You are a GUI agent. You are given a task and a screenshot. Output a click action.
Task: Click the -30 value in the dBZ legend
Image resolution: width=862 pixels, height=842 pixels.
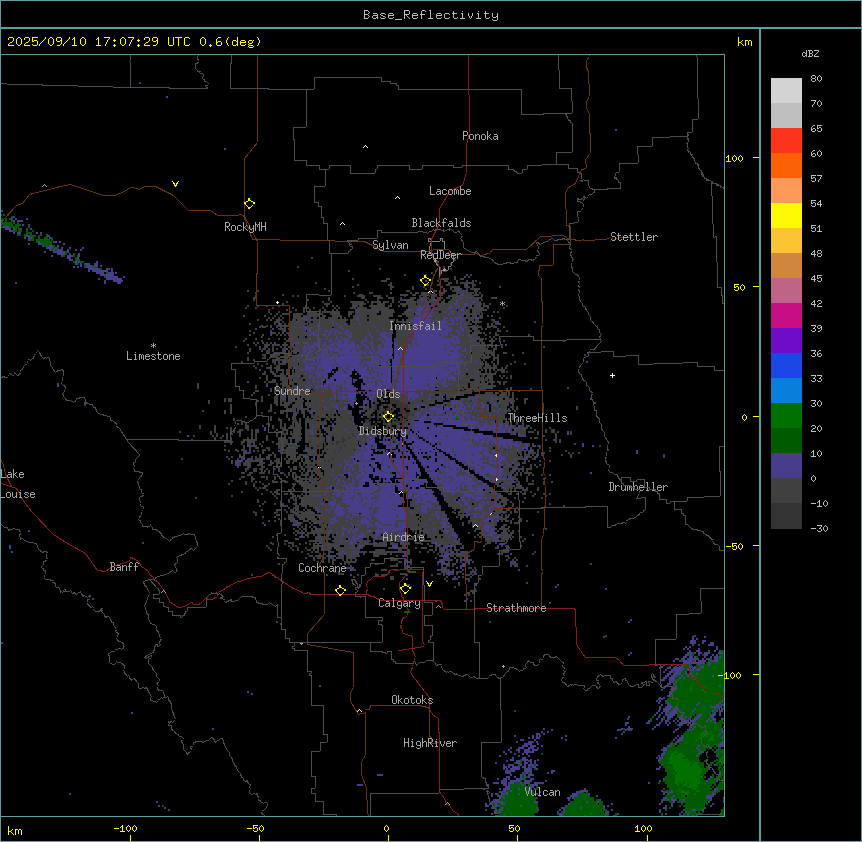pos(819,529)
